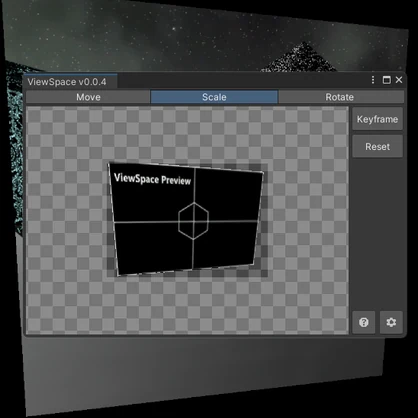Add a Keyframe with the Keyframe button
This screenshot has width=418, height=418.
click(x=377, y=119)
